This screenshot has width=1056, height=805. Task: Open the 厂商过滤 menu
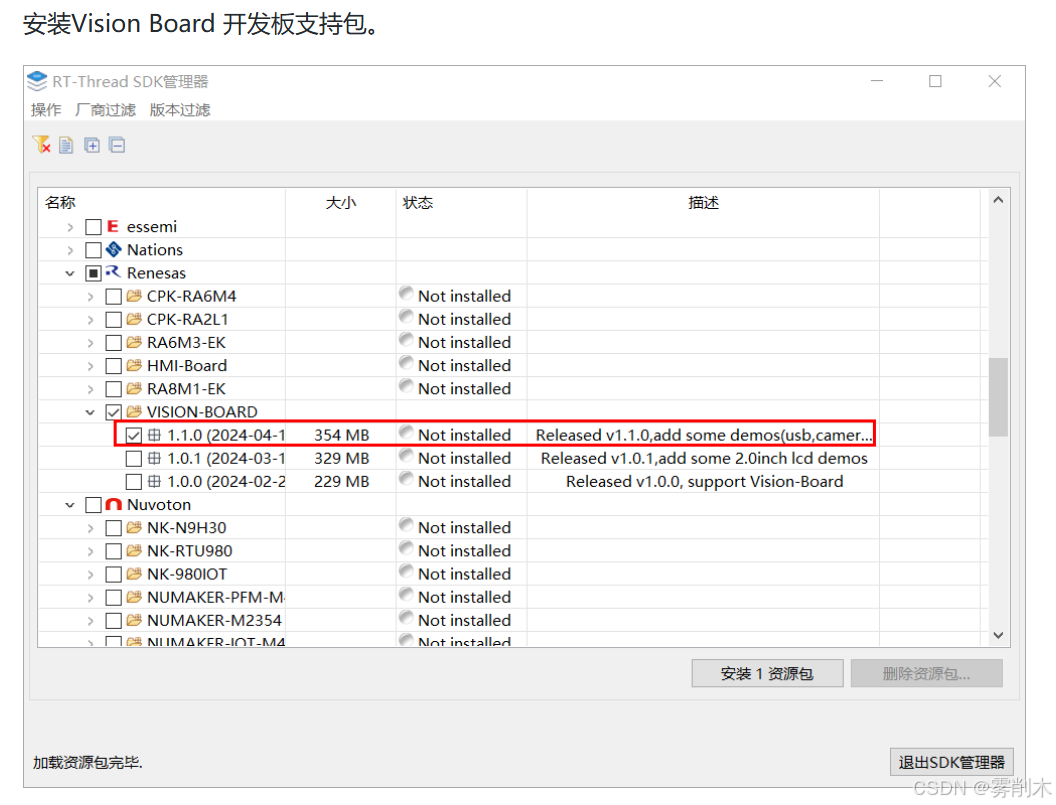[x=105, y=109]
